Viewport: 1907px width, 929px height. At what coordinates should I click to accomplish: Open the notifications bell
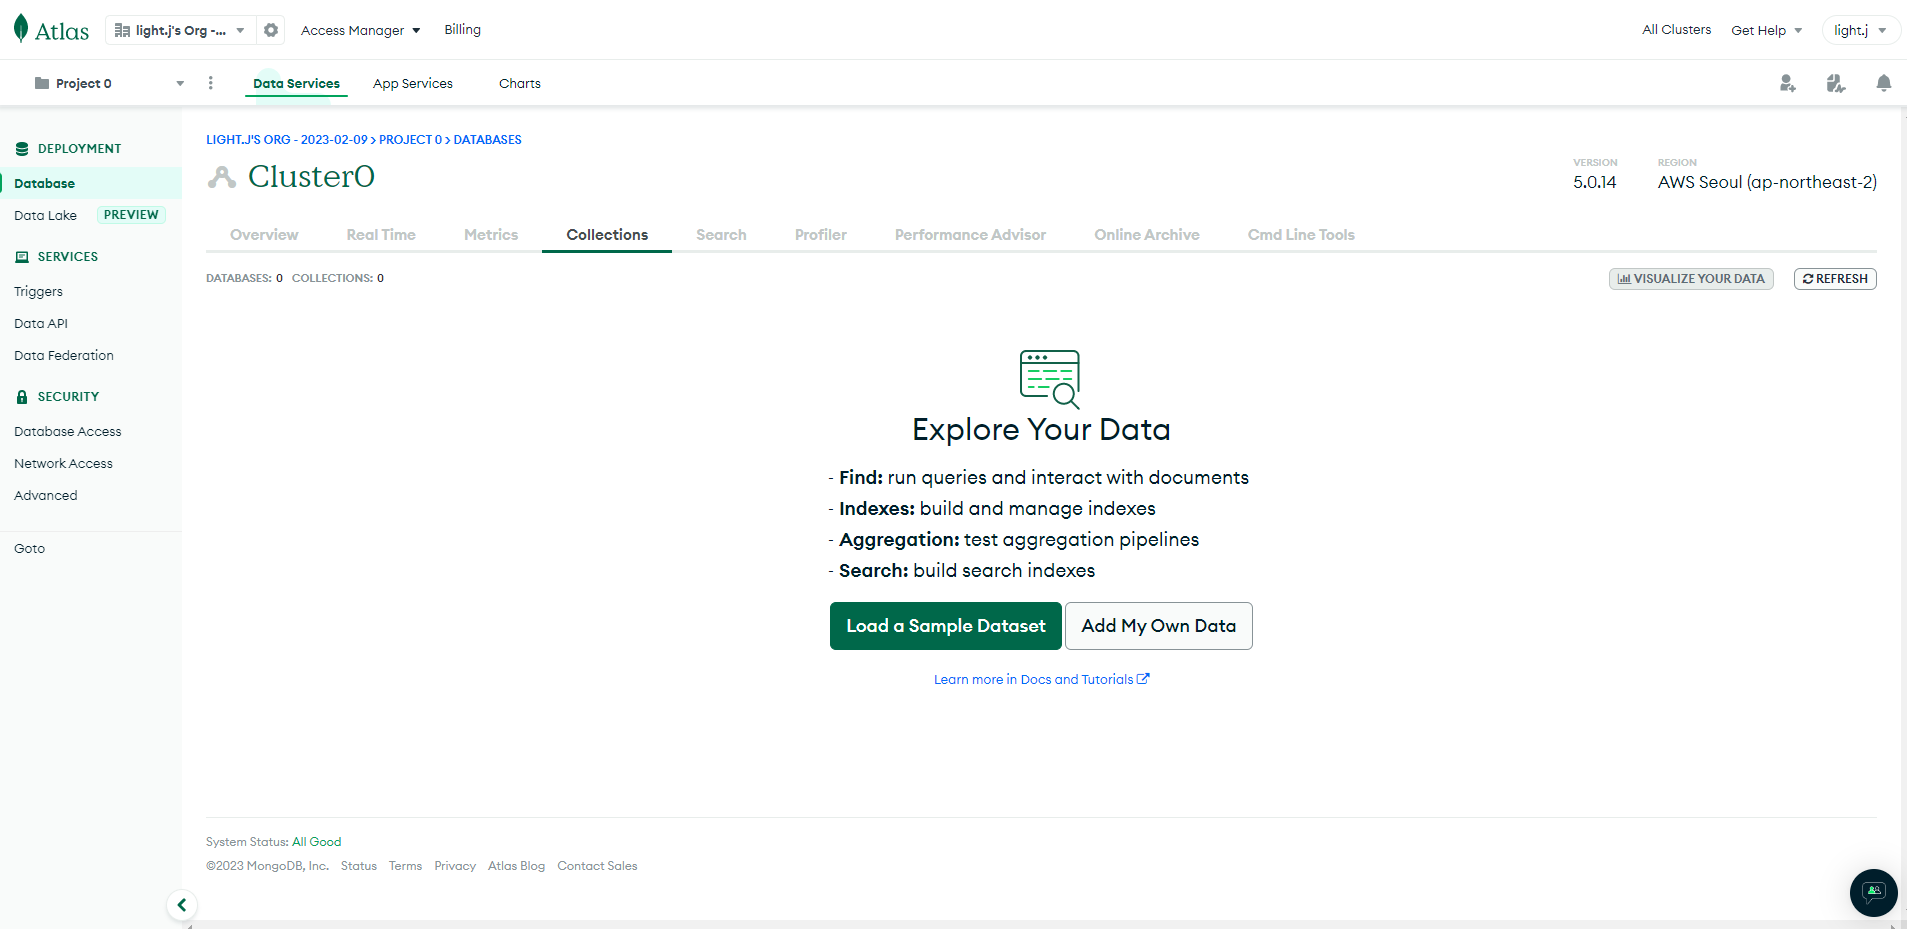click(1884, 83)
